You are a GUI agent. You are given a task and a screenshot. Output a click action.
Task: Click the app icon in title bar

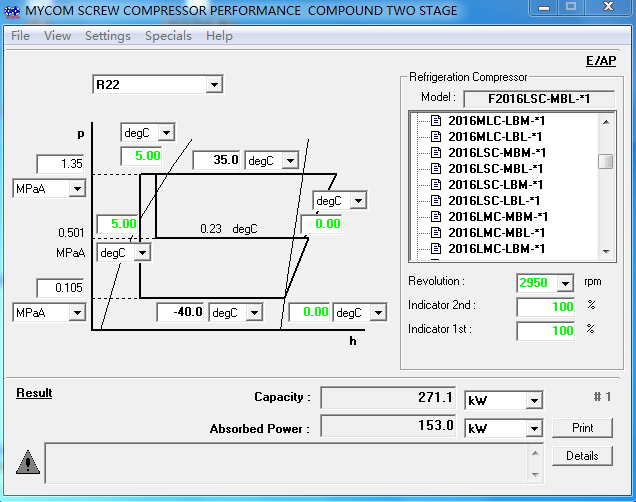[13, 10]
